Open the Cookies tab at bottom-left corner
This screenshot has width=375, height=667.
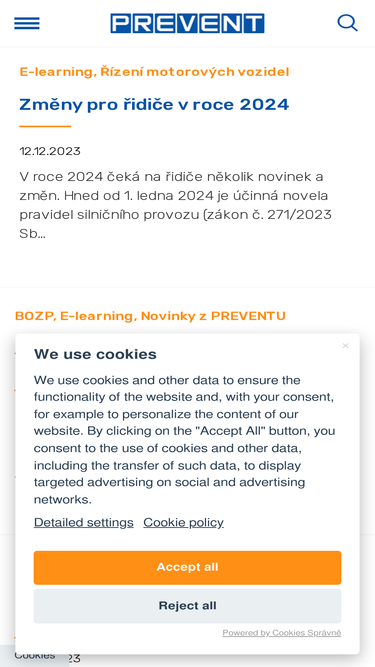[34, 656]
